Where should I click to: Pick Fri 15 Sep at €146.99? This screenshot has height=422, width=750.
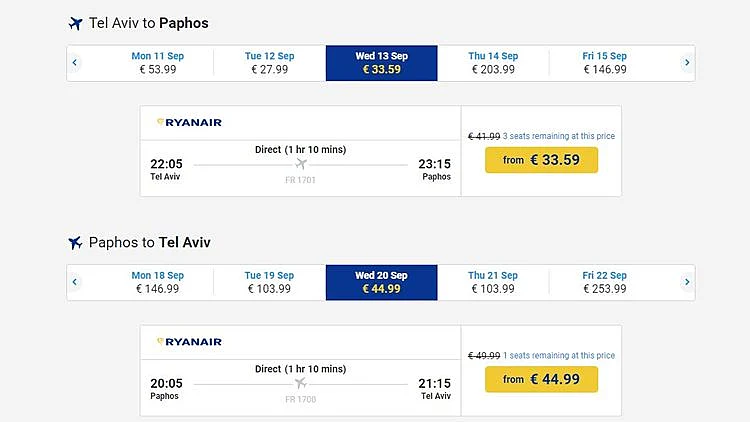pos(604,63)
